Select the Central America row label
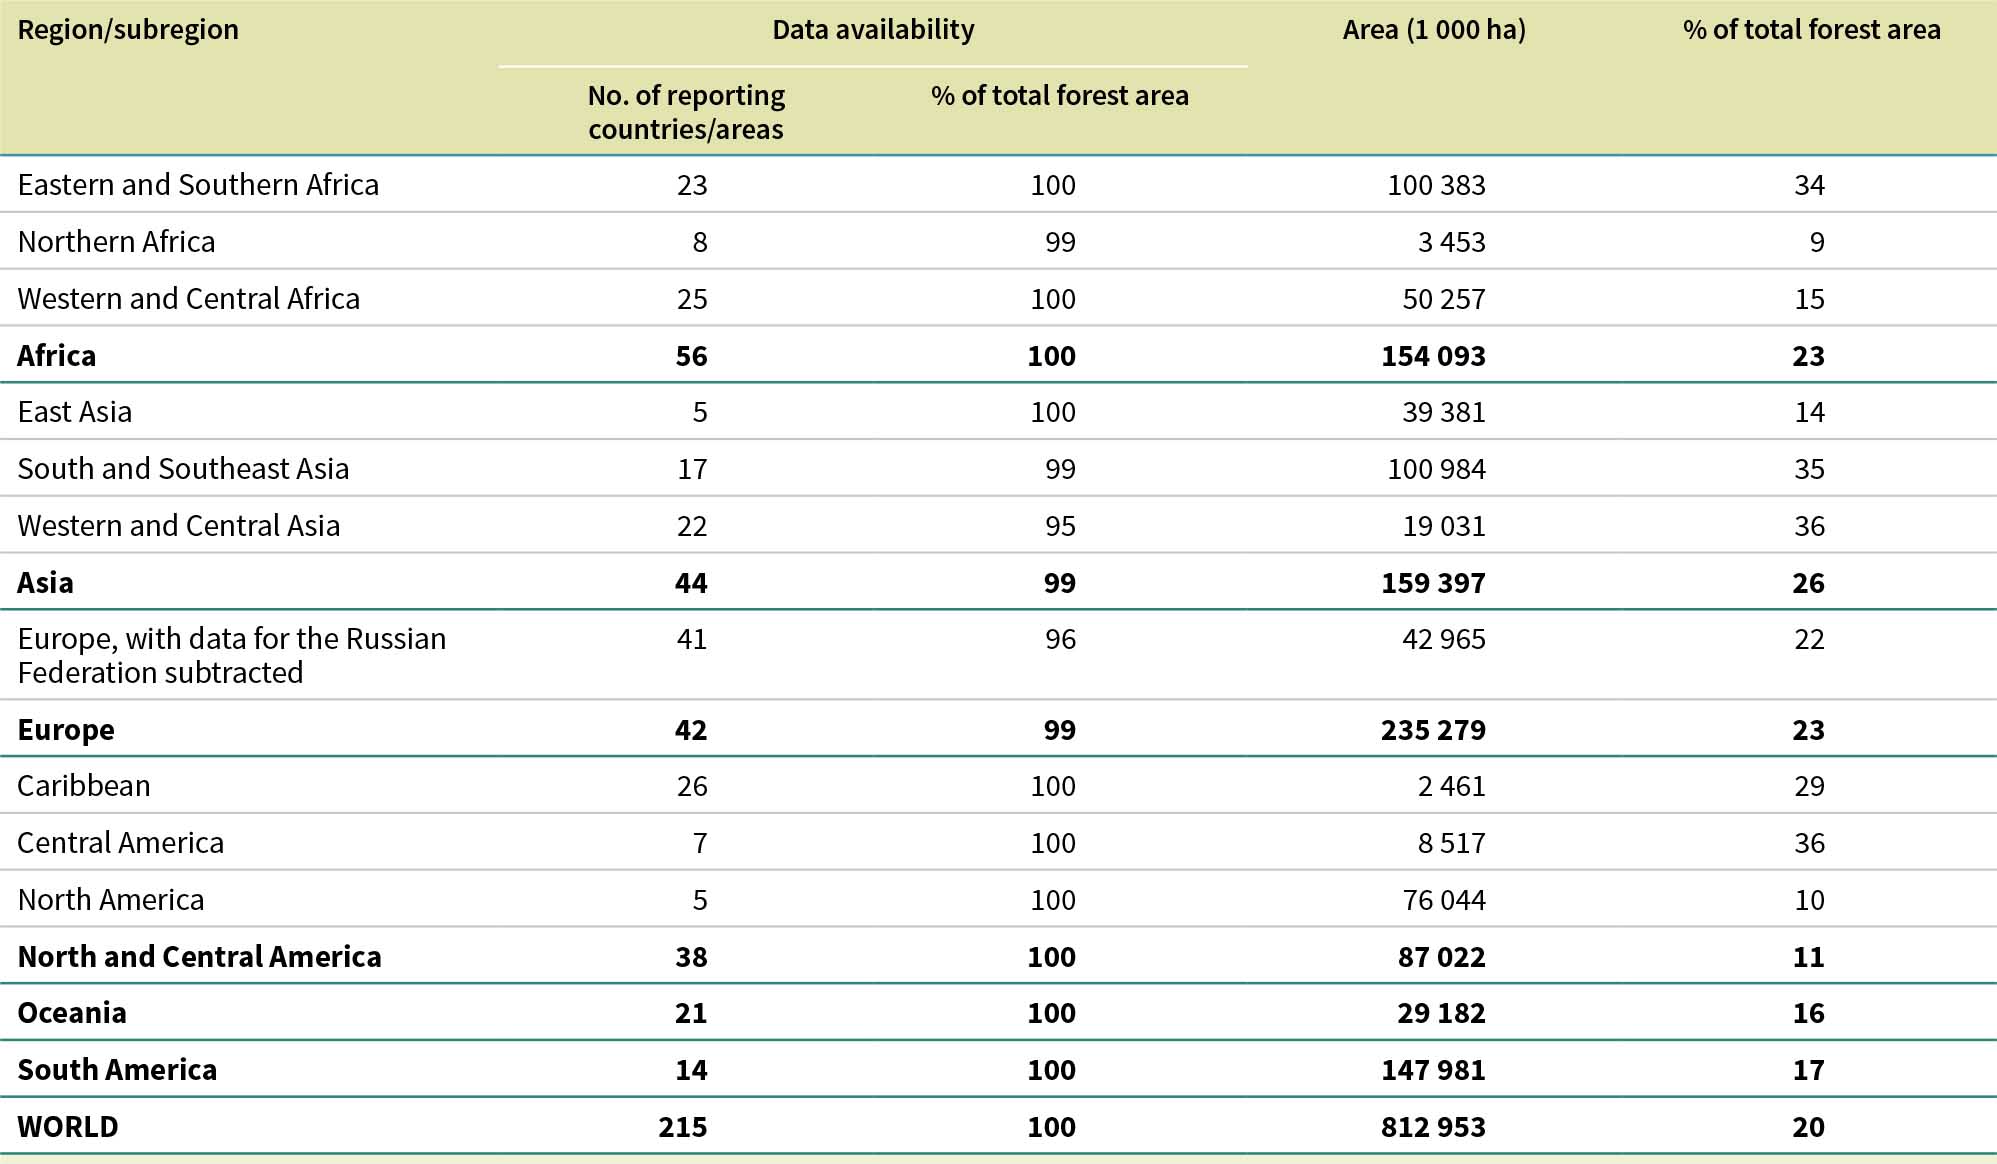Image resolution: width=1997 pixels, height=1164 pixels. [x=121, y=843]
